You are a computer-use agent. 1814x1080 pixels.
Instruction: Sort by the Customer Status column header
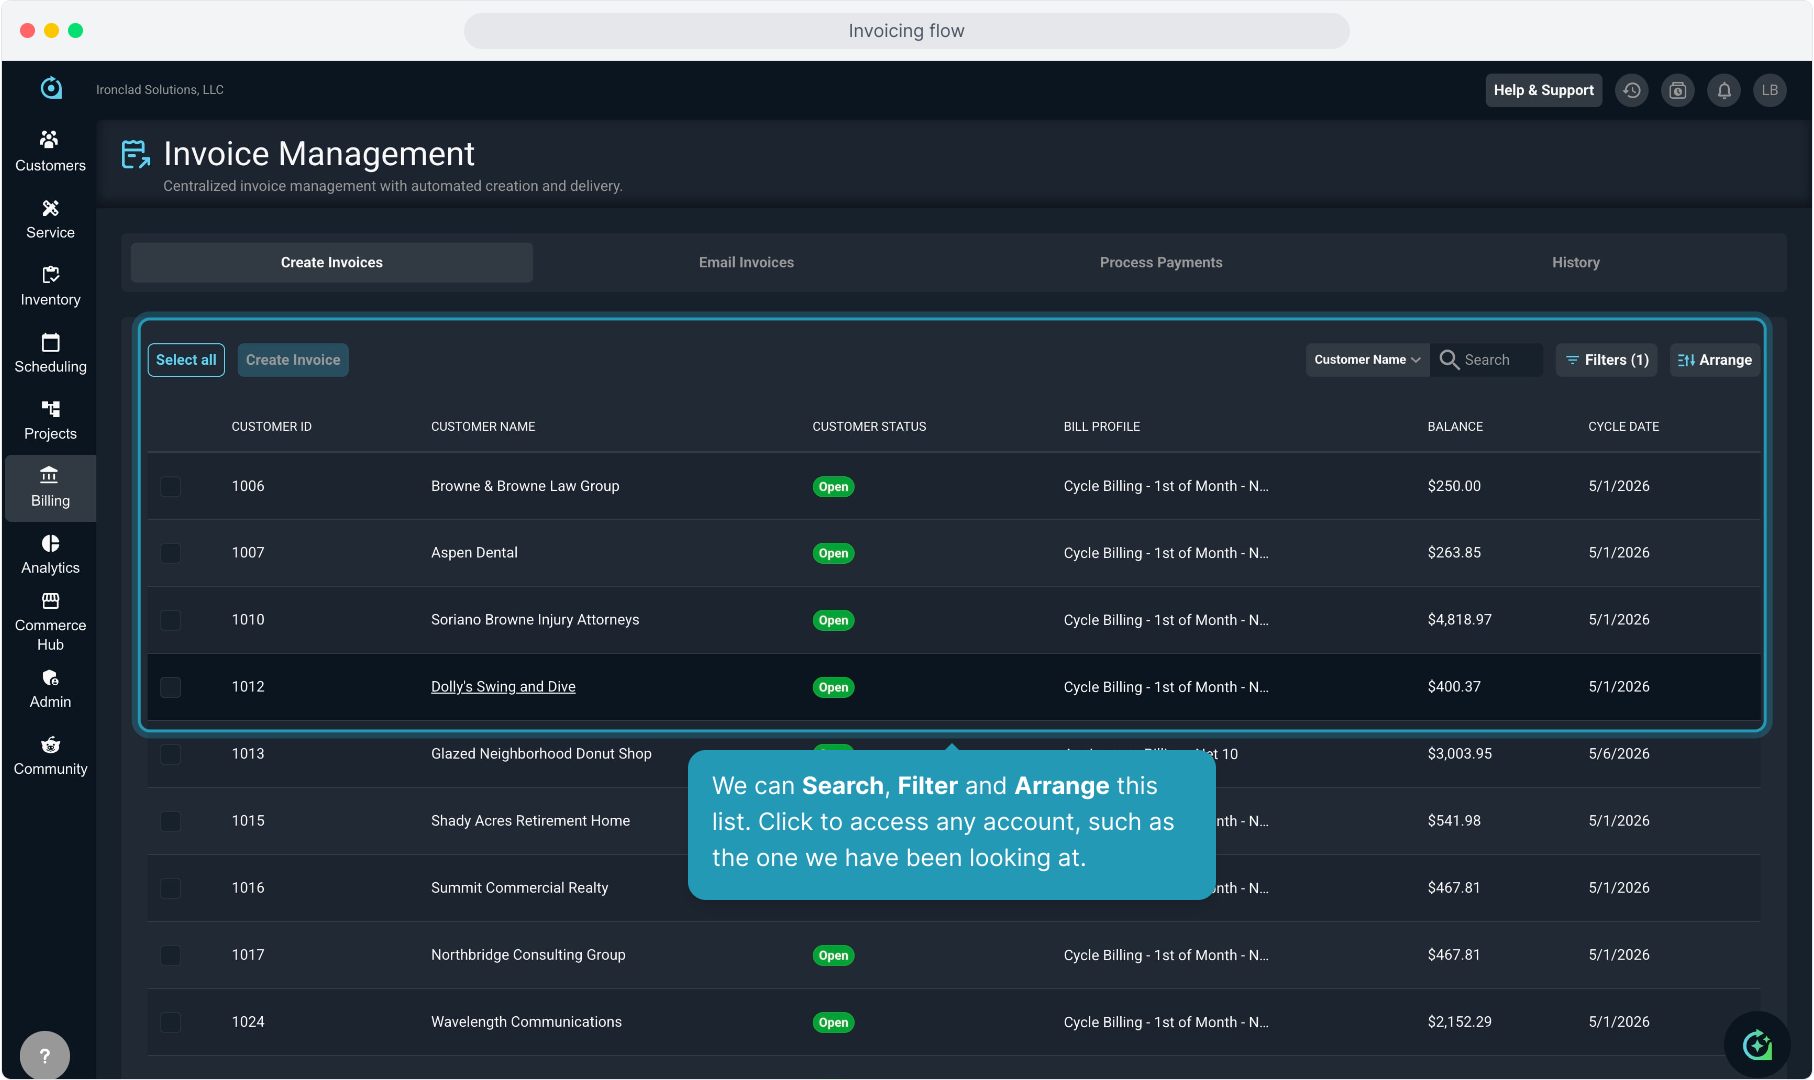coord(869,427)
